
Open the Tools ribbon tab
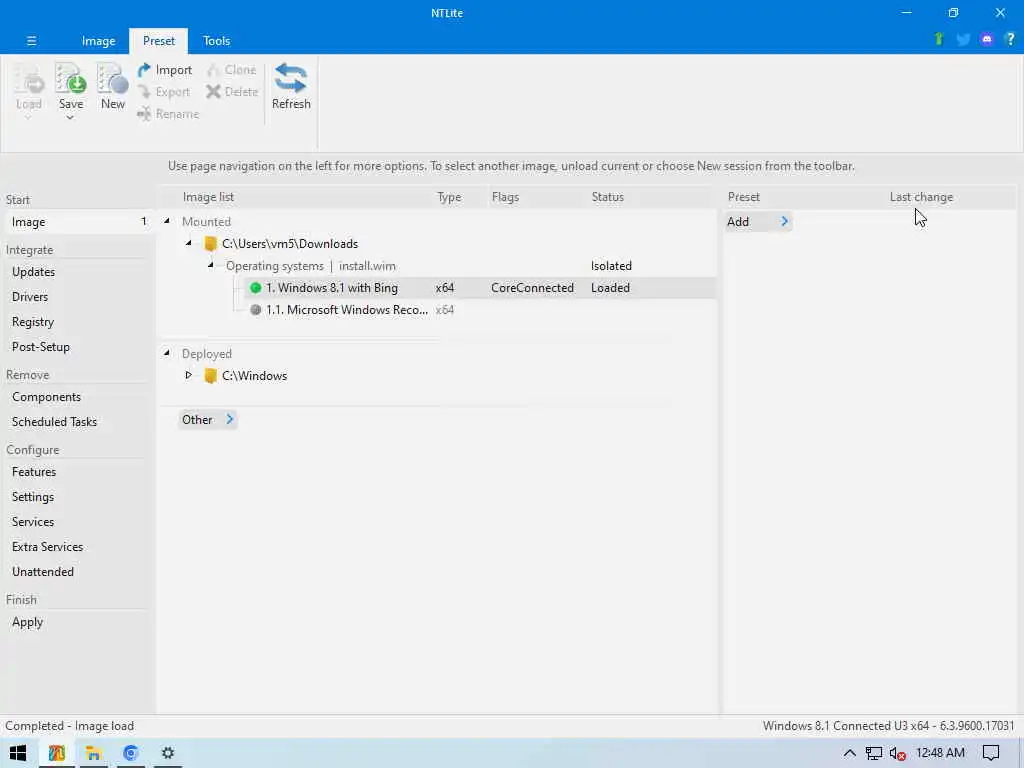click(x=216, y=40)
